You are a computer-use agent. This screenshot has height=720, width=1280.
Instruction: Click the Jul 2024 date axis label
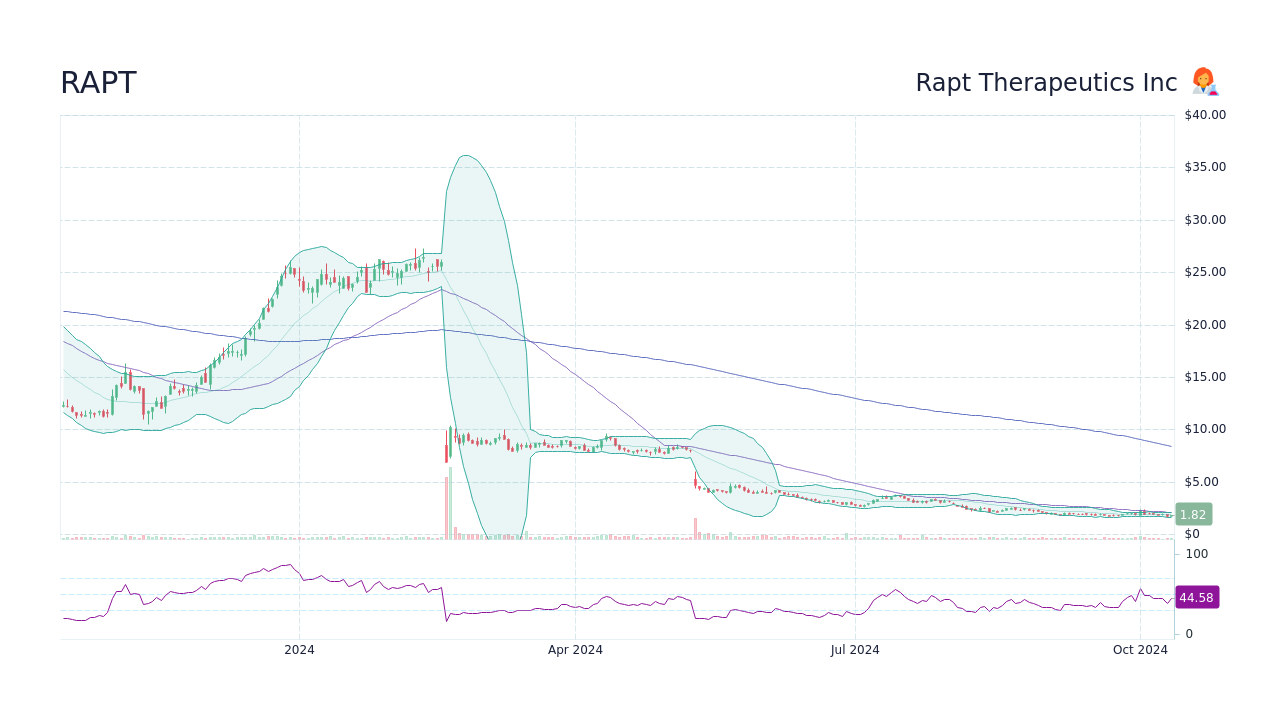click(855, 650)
